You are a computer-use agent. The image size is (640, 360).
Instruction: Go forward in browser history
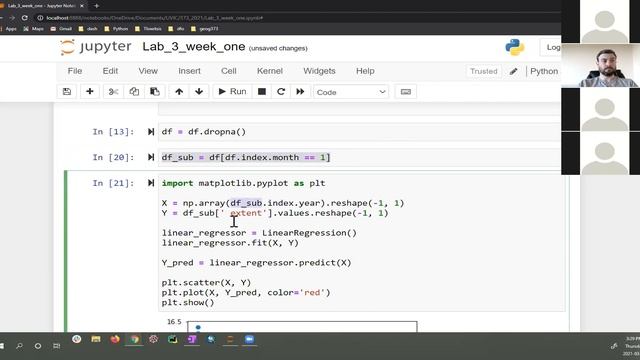tap(11, 18)
